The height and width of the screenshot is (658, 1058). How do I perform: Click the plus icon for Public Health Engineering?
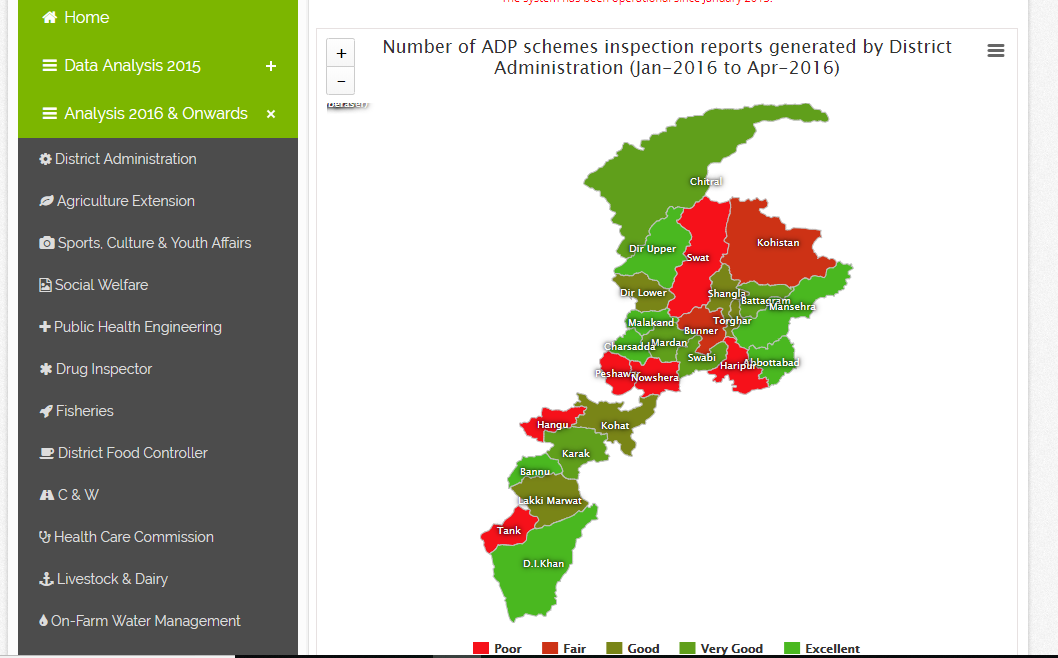point(45,327)
